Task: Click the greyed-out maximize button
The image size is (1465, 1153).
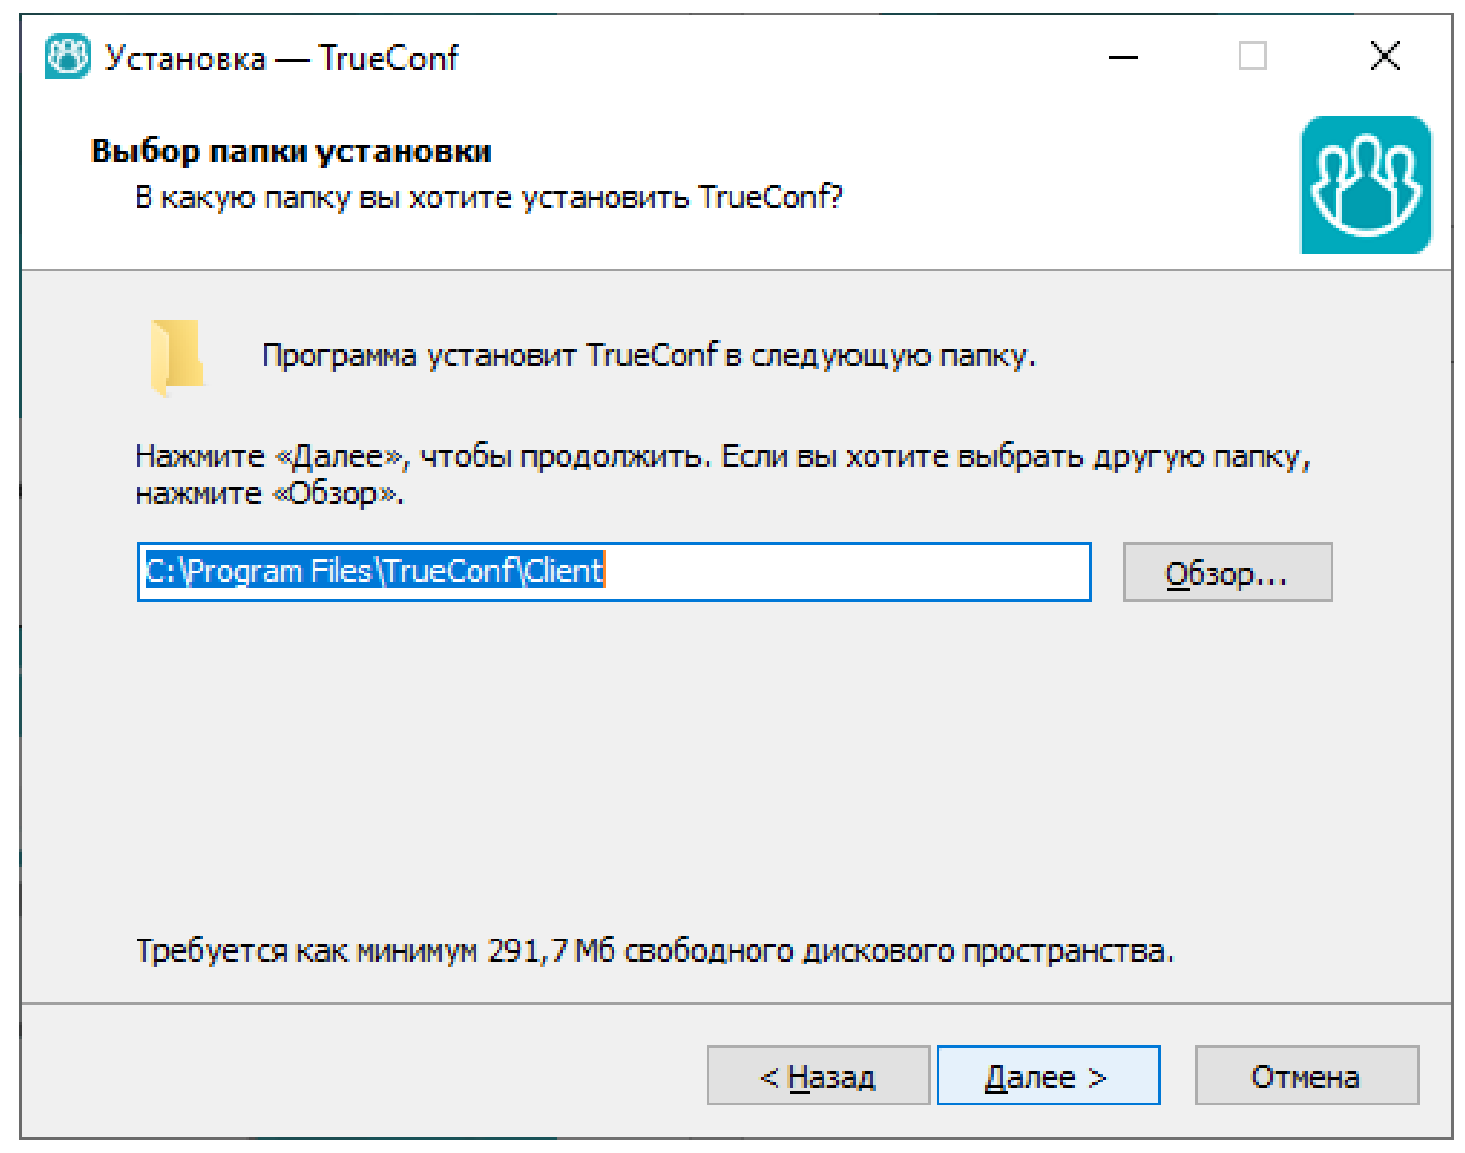Action: (x=1252, y=56)
